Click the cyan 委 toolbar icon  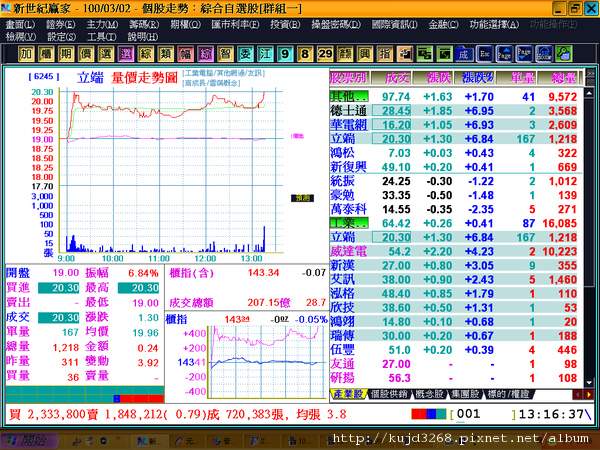coord(245,54)
